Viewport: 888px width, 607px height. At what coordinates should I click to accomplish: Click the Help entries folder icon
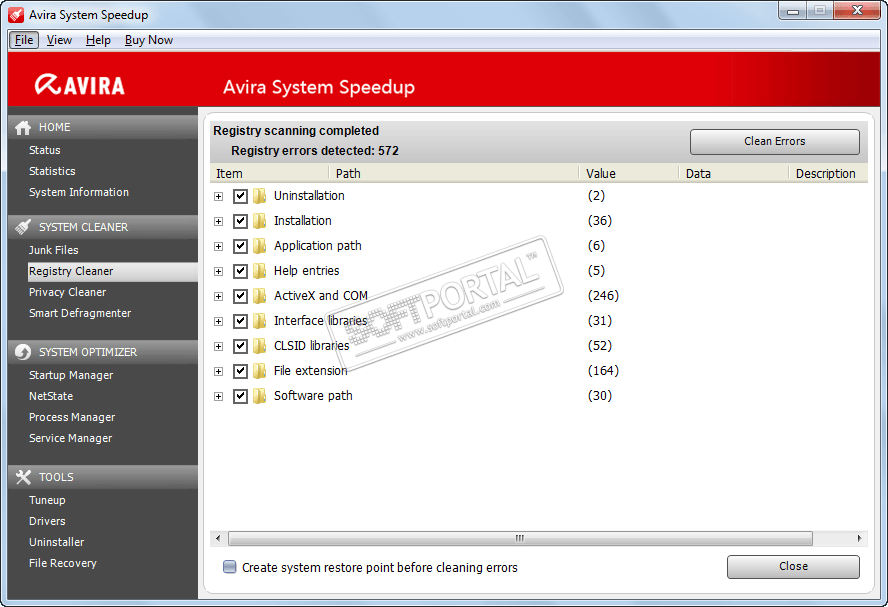tap(259, 271)
